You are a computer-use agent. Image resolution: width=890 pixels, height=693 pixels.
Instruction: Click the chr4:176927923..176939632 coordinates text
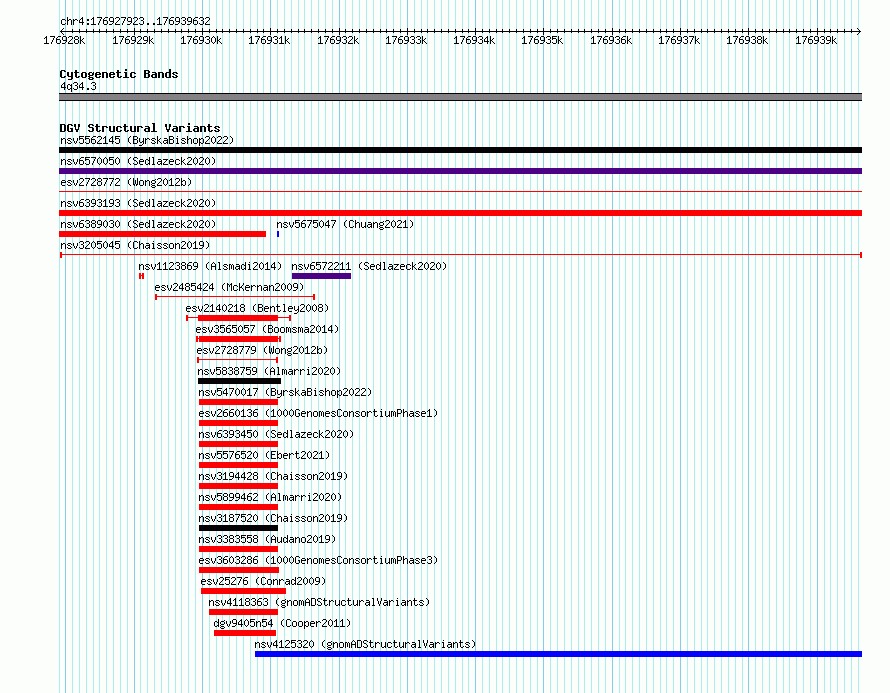tap(135, 22)
